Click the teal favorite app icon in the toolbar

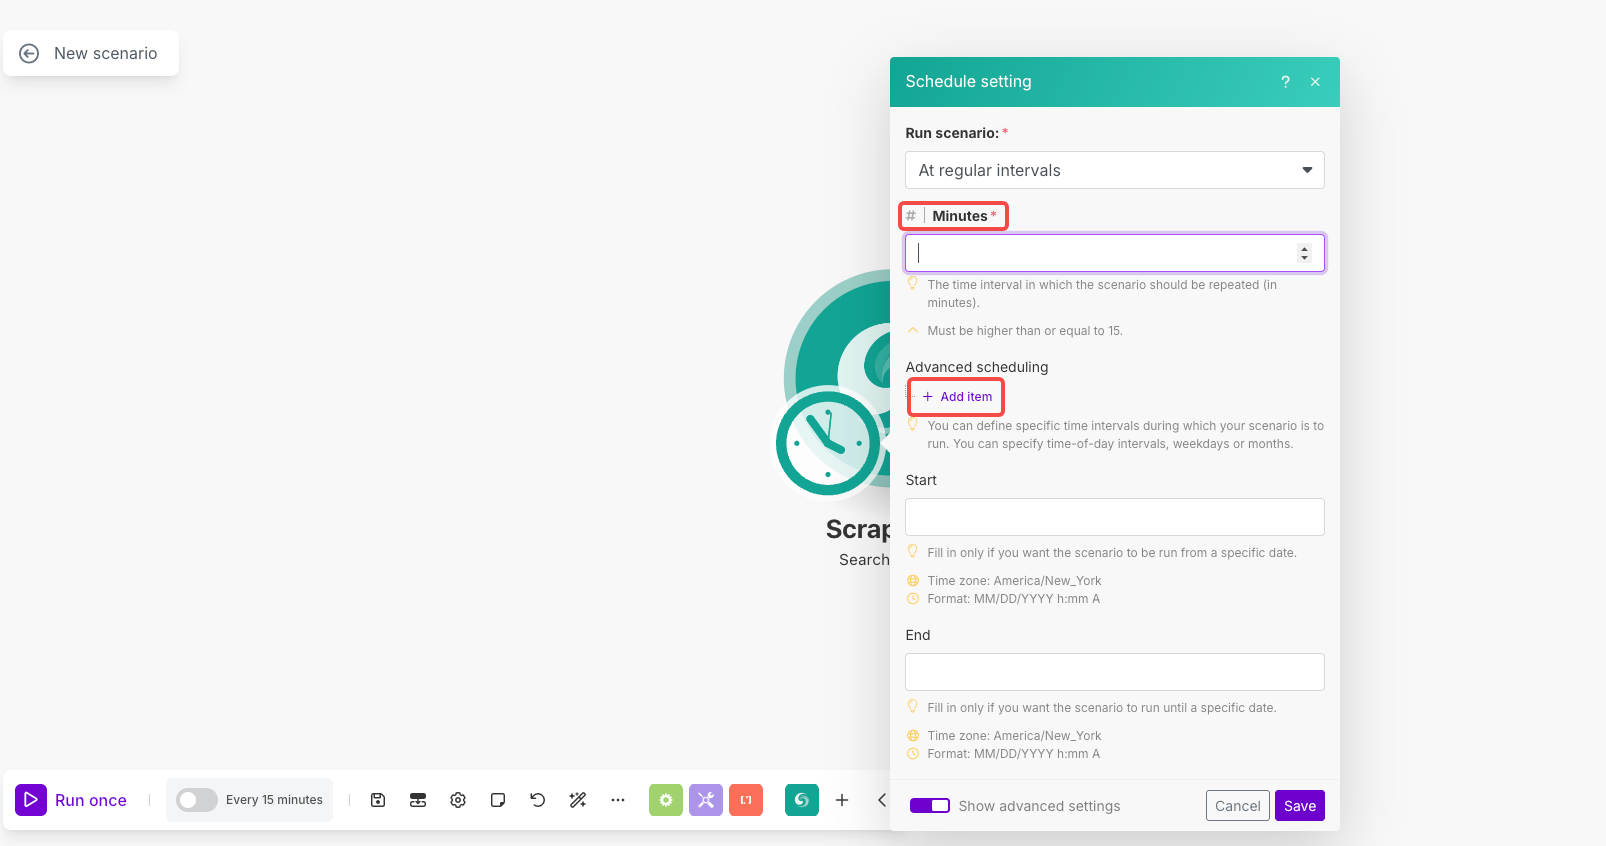[802, 800]
